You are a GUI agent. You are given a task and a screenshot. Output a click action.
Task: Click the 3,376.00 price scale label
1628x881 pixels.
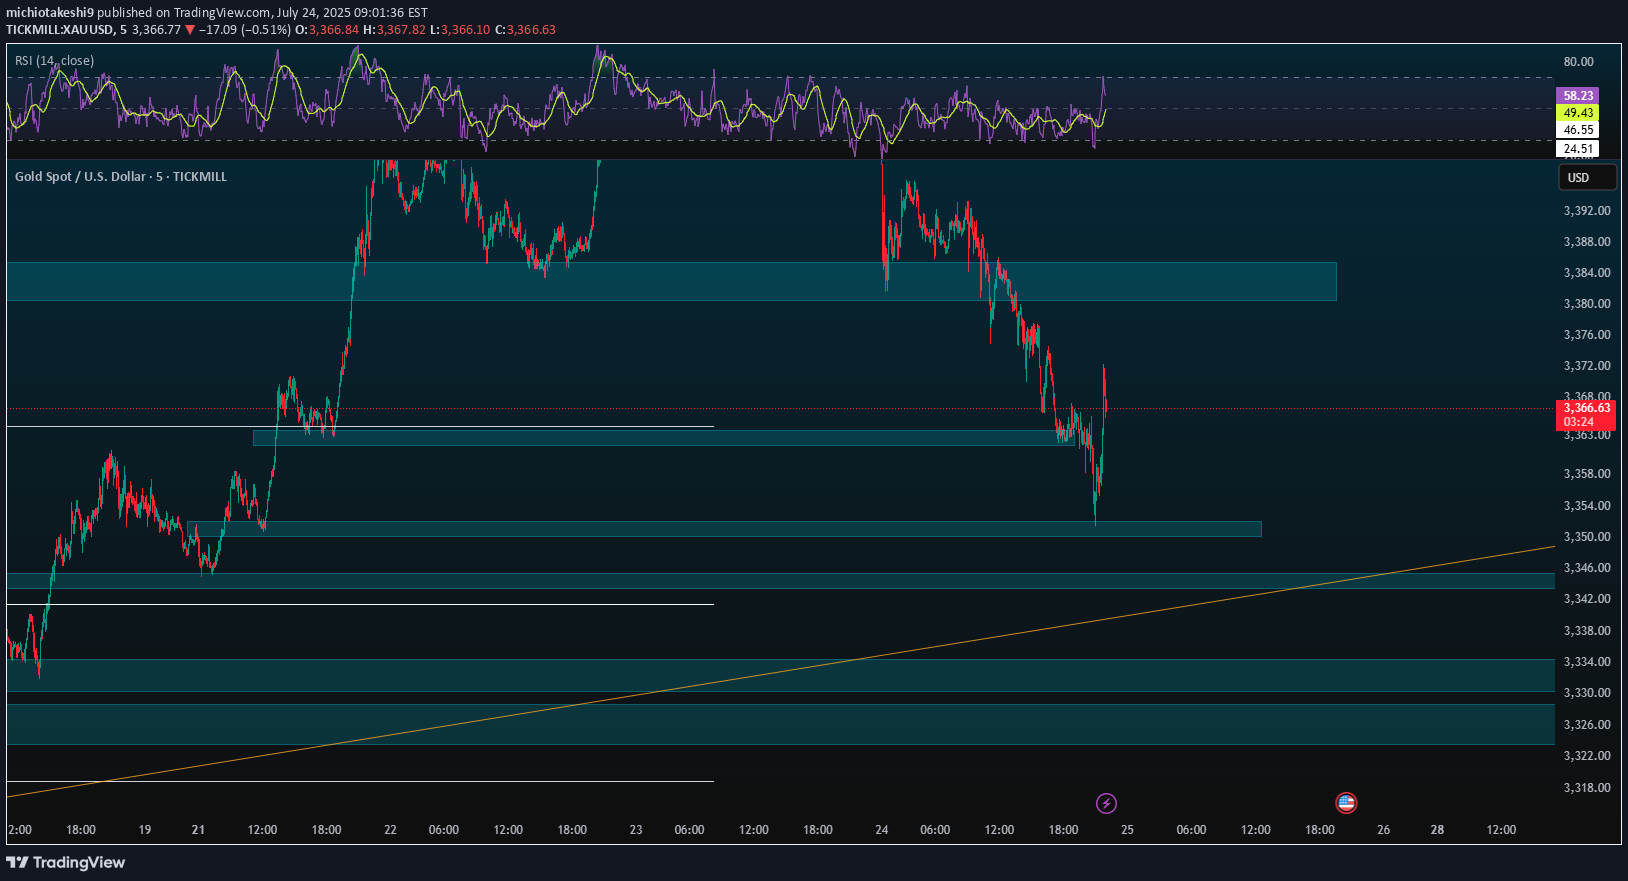coord(1587,335)
